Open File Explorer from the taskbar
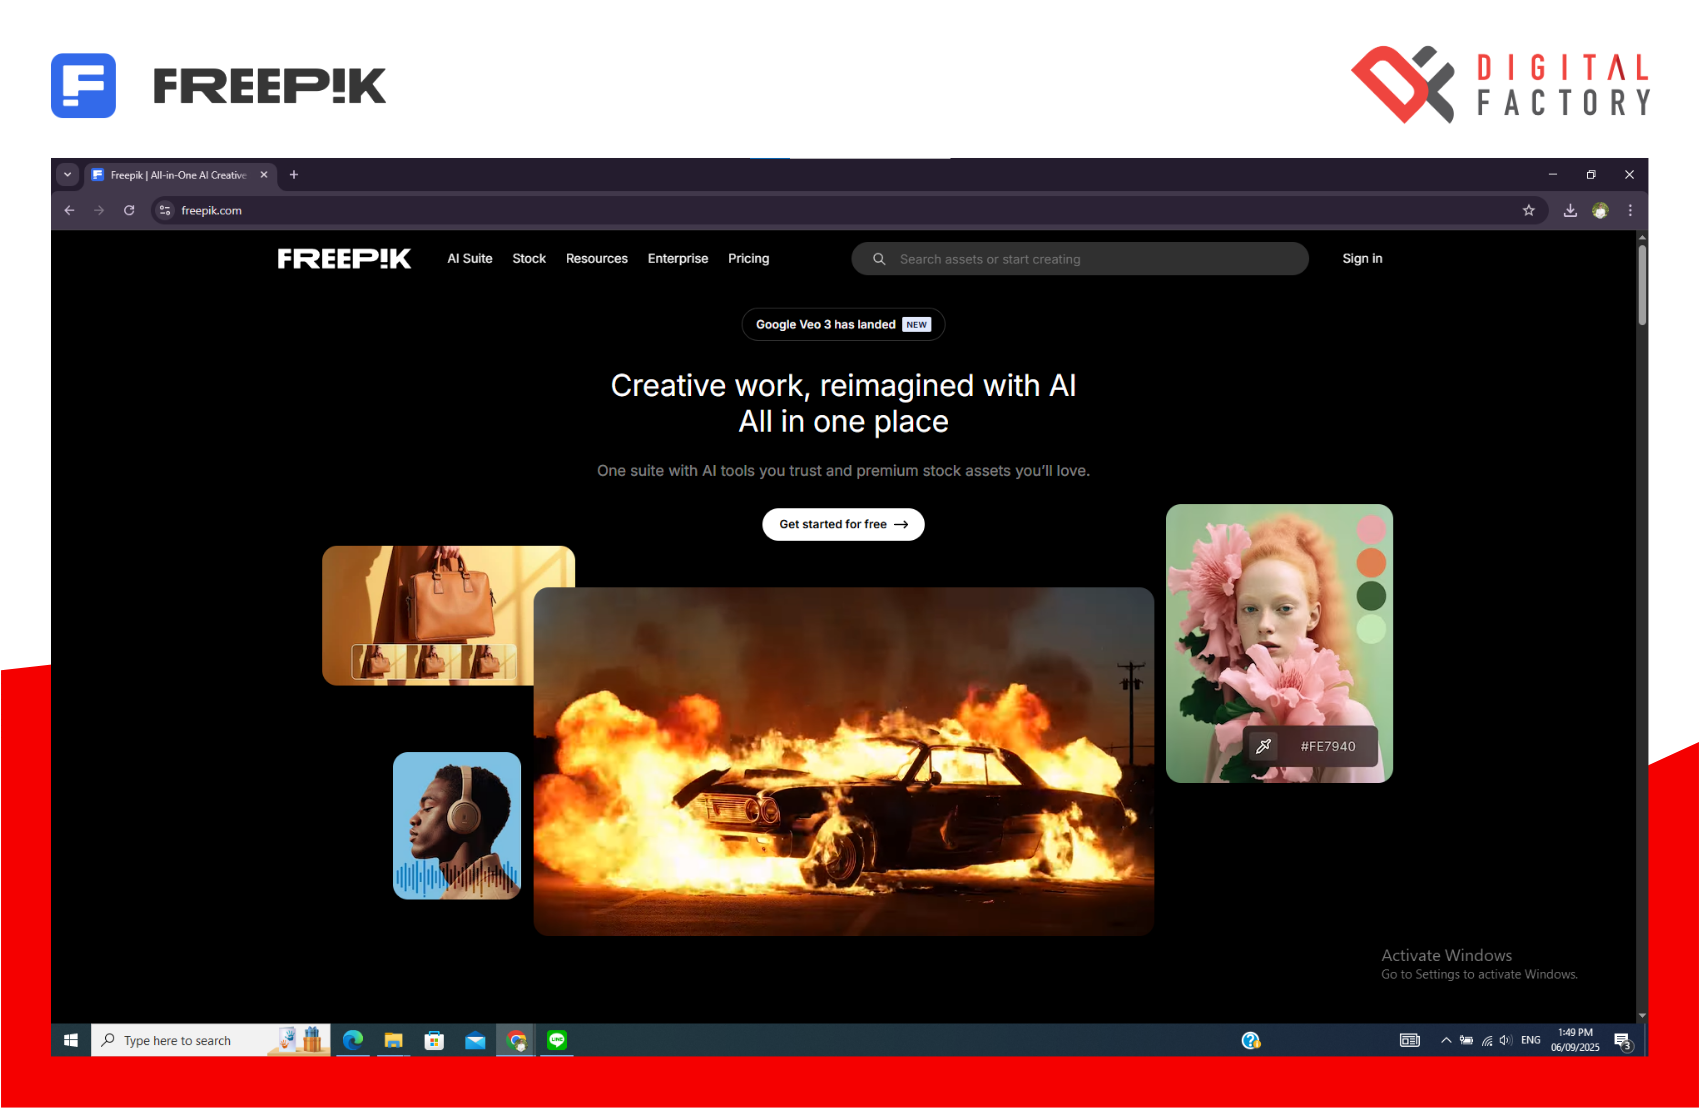The height and width of the screenshot is (1108, 1700). click(x=394, y=1040)
